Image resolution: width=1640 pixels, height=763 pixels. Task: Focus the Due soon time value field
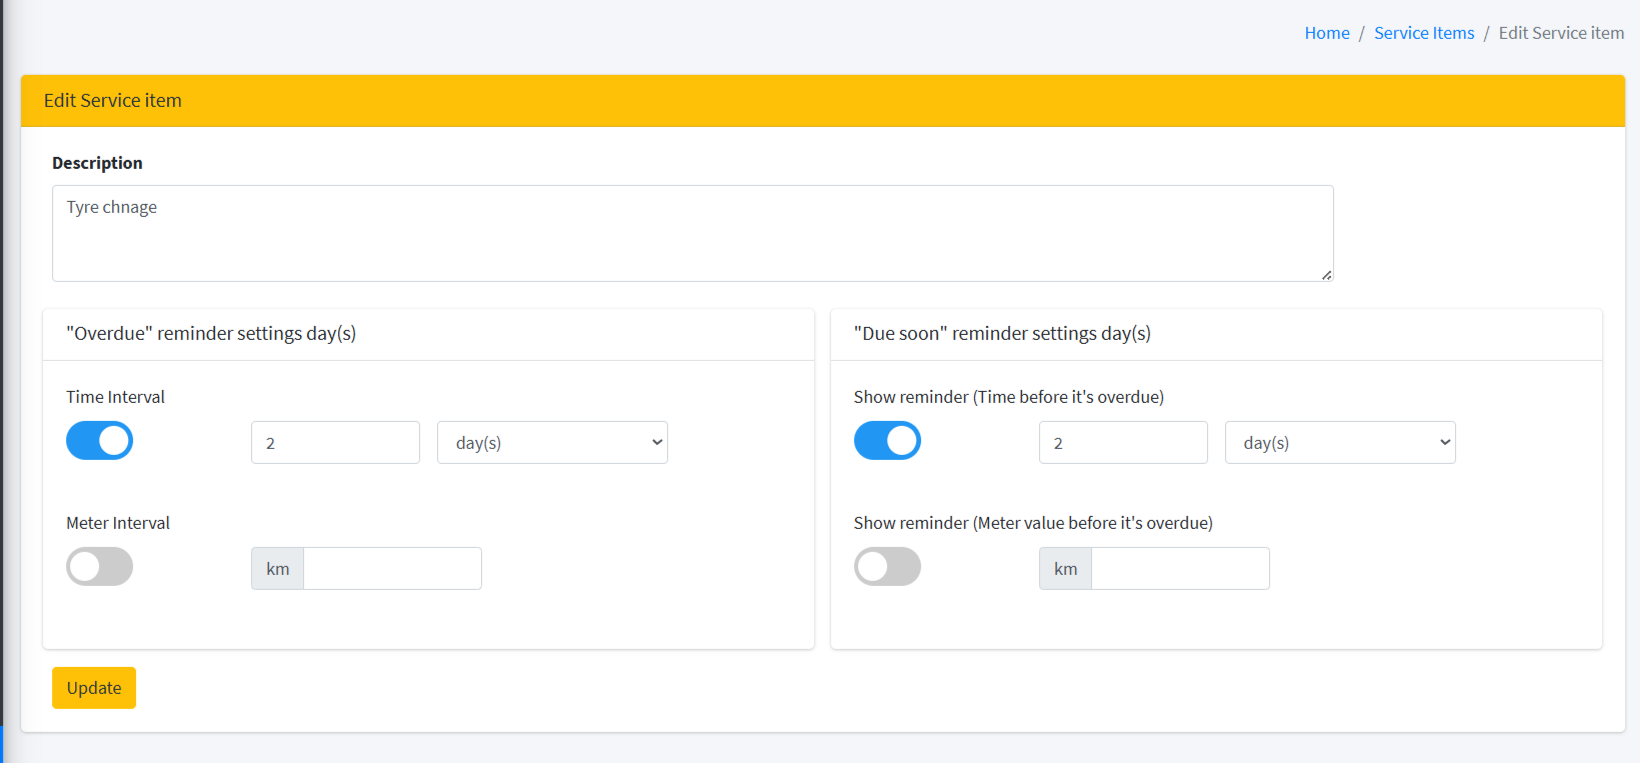coord(1123,443)
